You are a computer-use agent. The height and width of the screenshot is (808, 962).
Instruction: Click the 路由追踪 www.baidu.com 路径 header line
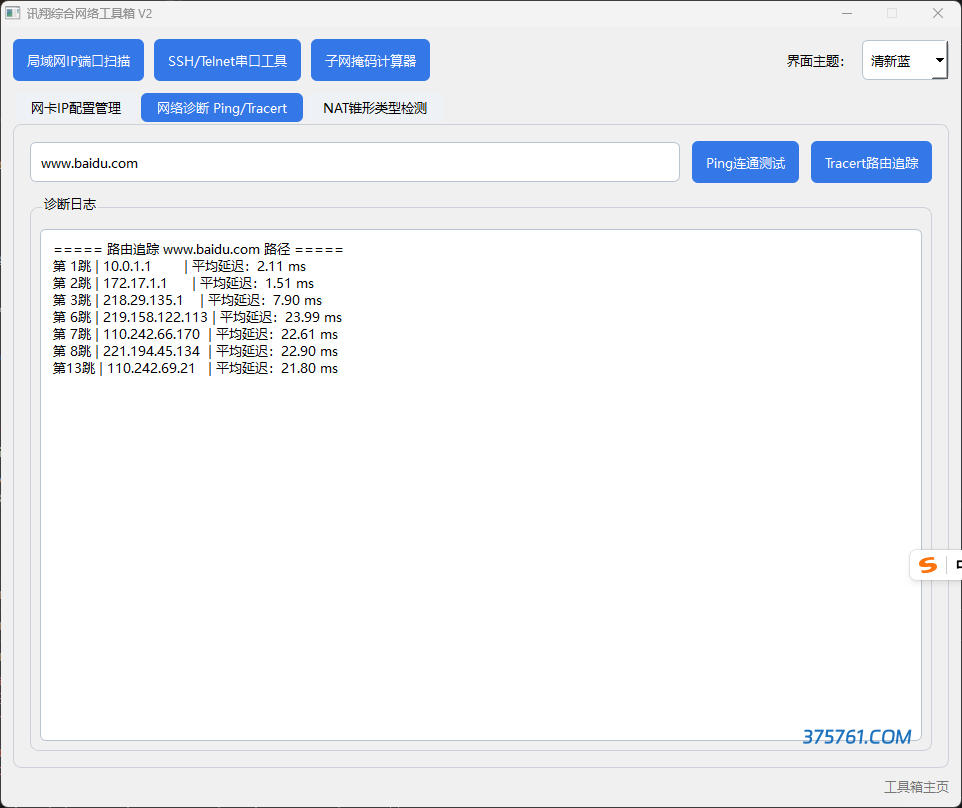click(198, 249)
